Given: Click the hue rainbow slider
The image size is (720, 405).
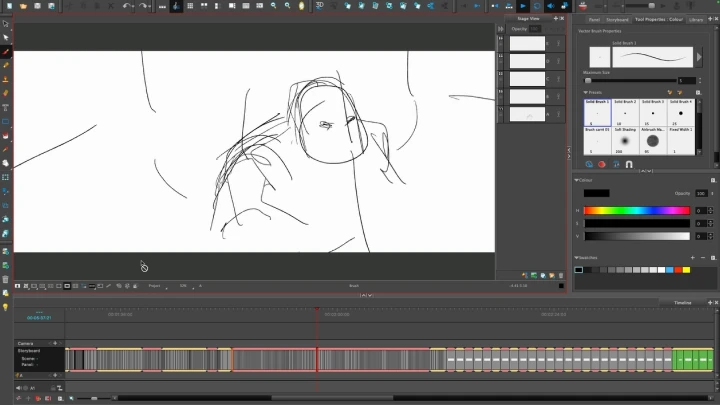Looking at the screenshot, I should pos(636,210).
